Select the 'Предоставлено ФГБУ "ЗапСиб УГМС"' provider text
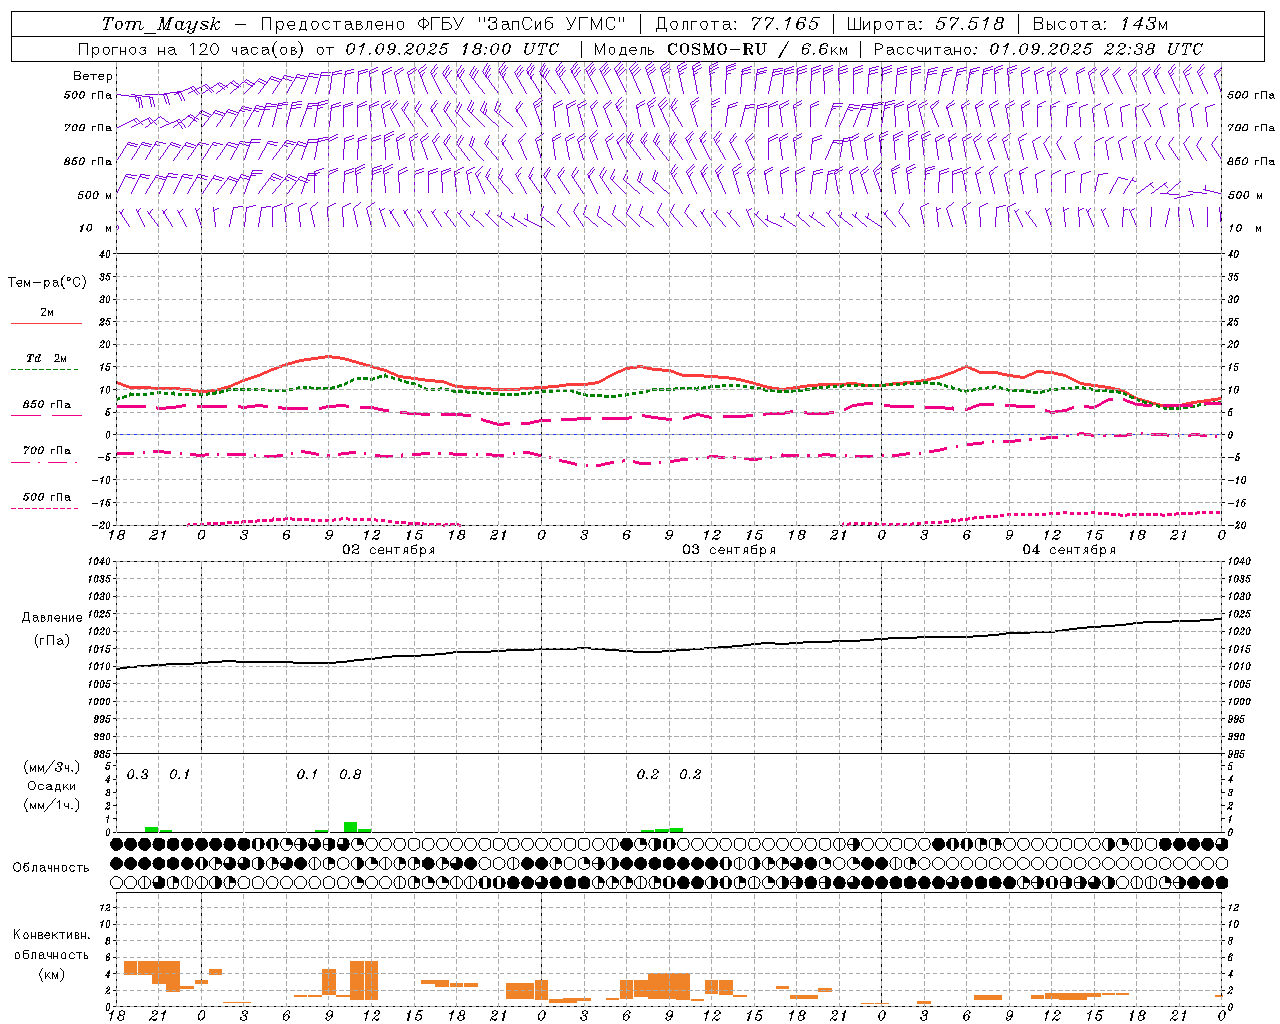Viewport: 1280px width, 1024px height. (443, 24)
